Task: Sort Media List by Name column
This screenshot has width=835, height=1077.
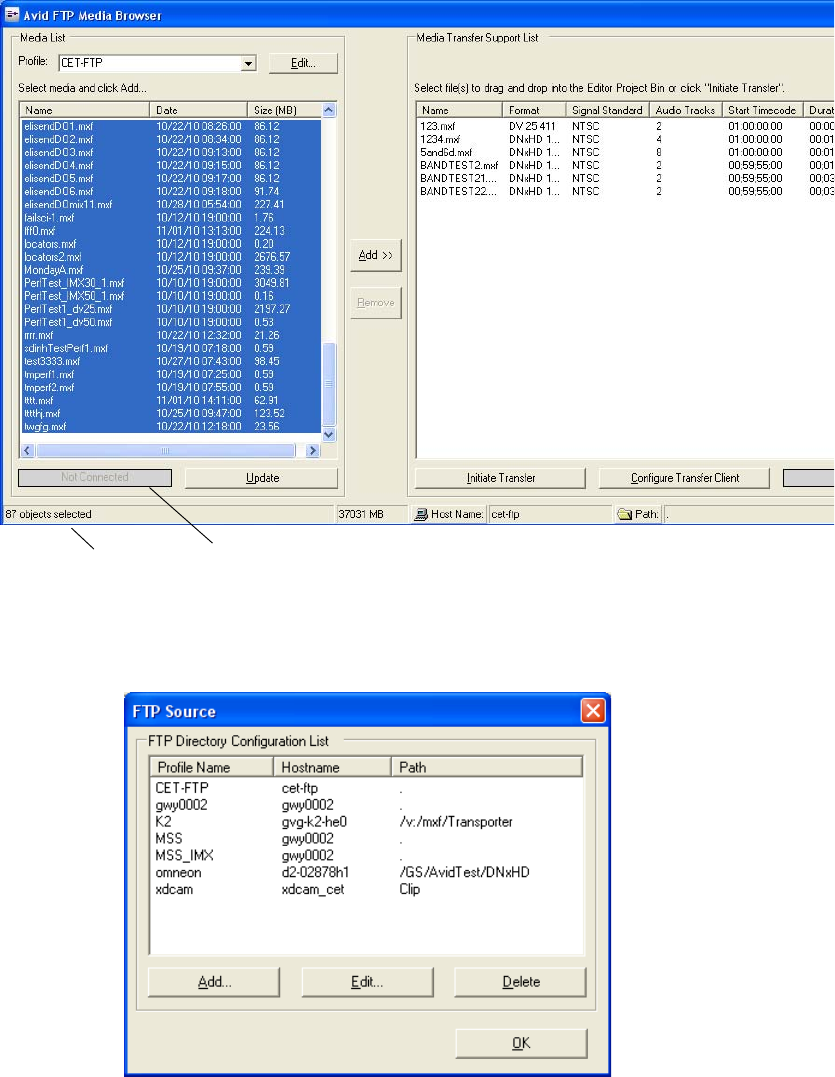Action: [x=84, y=110]
